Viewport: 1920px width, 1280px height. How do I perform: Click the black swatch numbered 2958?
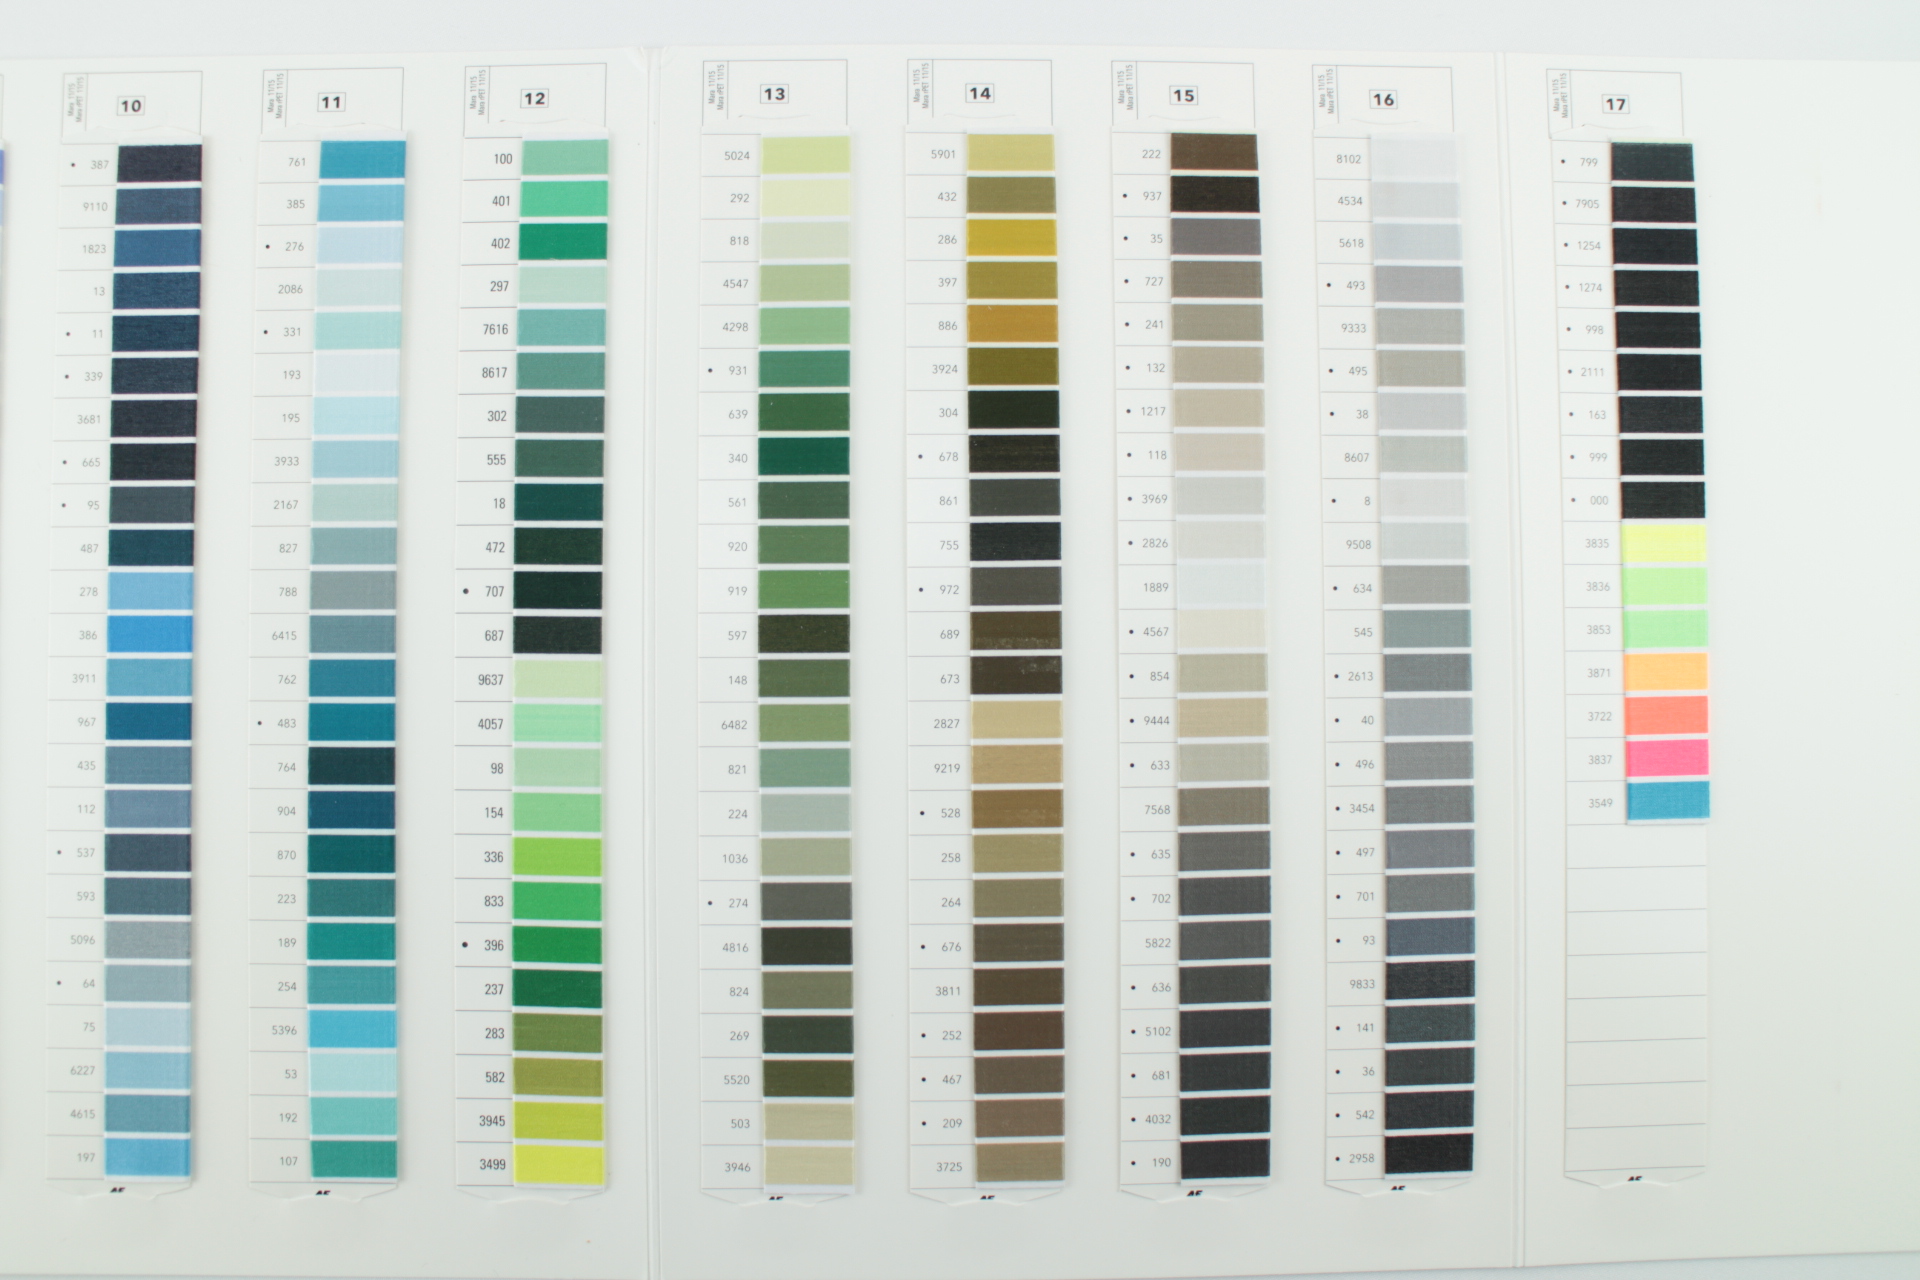[1428, 1156]
